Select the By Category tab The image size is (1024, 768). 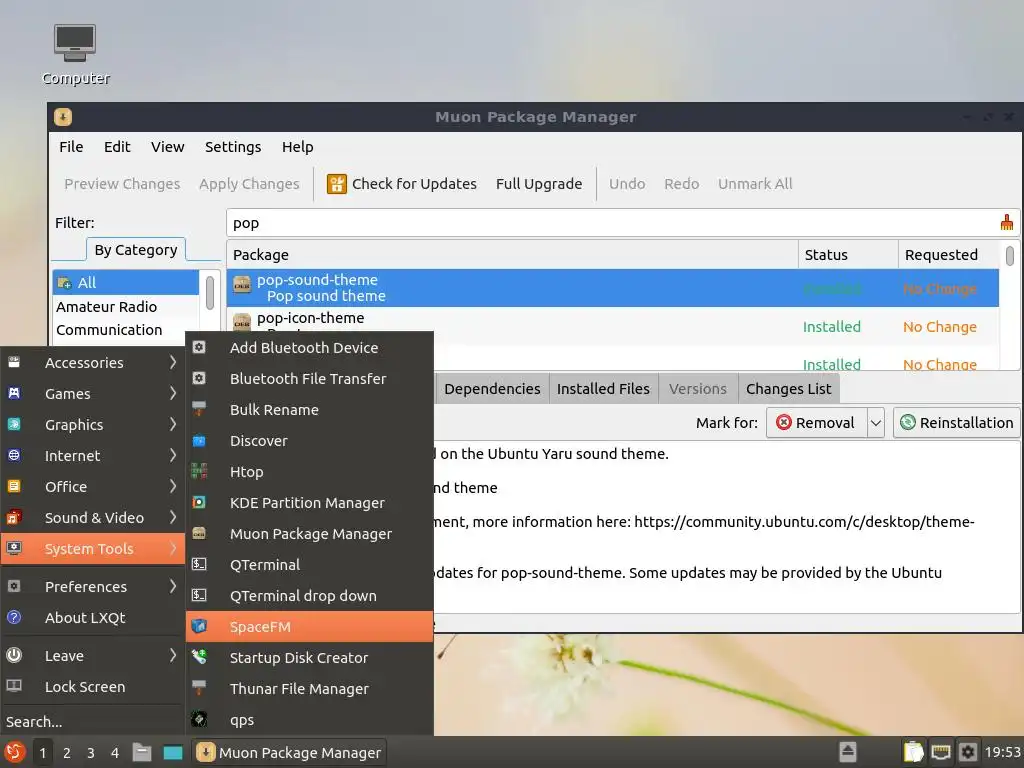tap(136, 250)
